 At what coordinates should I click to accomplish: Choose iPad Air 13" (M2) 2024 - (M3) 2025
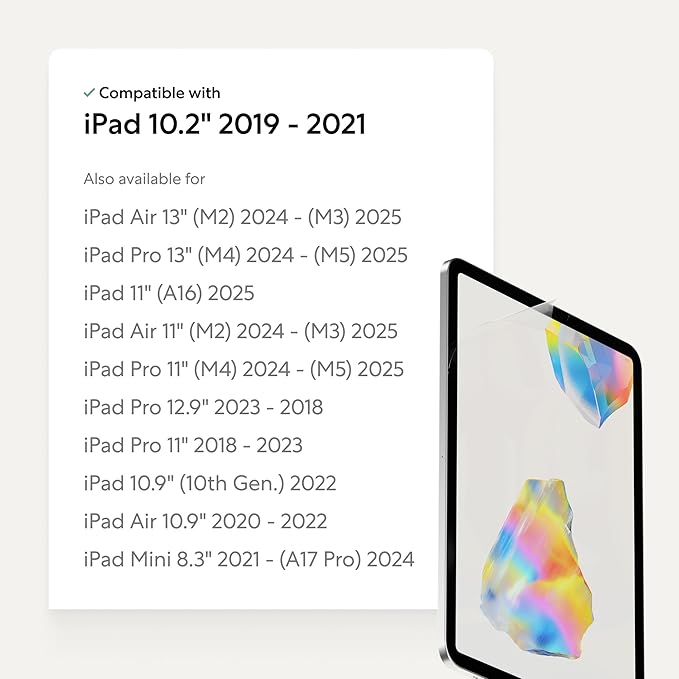[242, 217]
